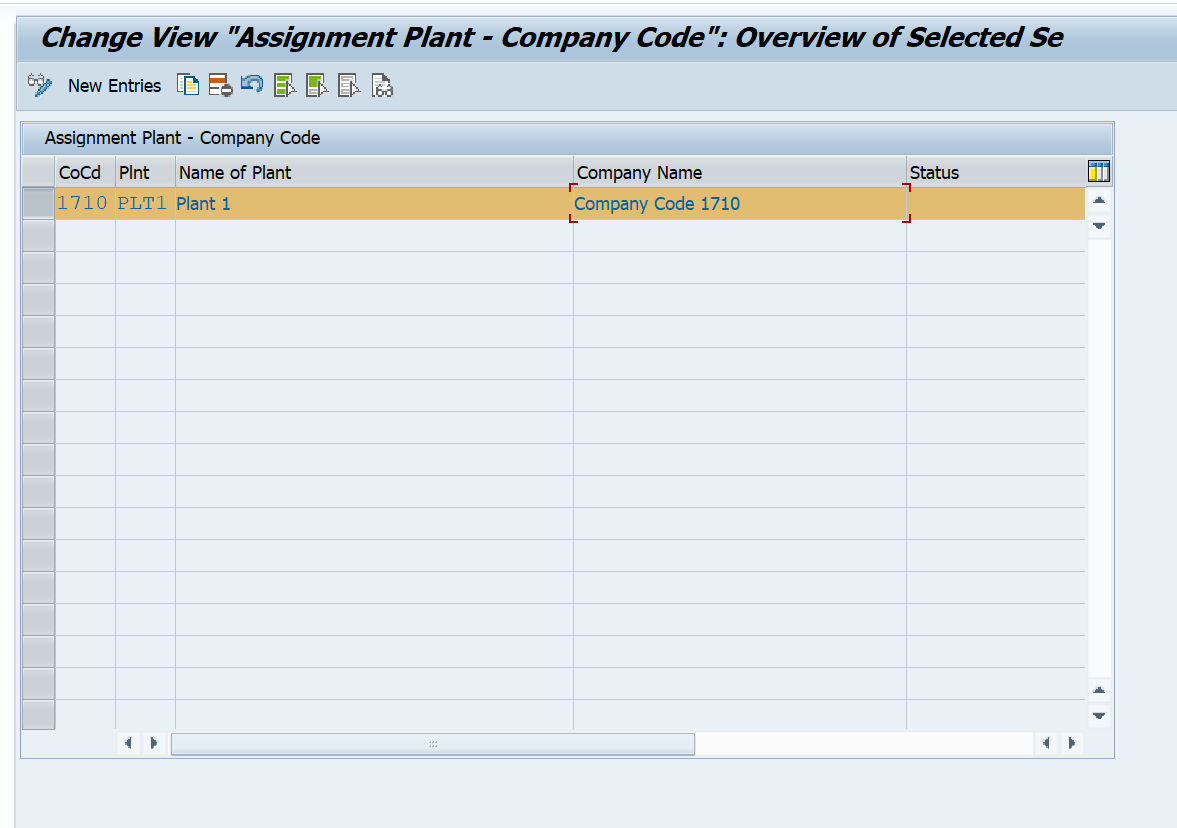Open the table column configuration icon
The image size is (1177, 828).
1098,172
